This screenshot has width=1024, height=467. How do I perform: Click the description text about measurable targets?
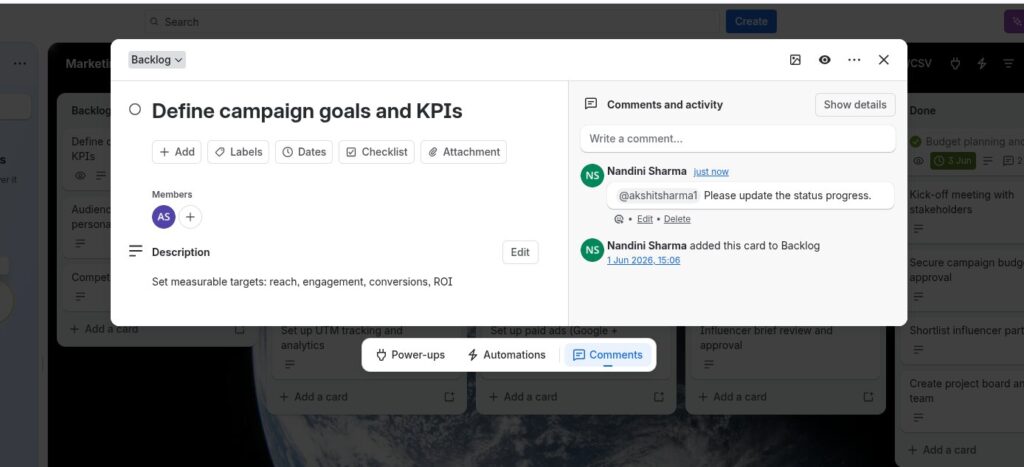tap(302, 282)
